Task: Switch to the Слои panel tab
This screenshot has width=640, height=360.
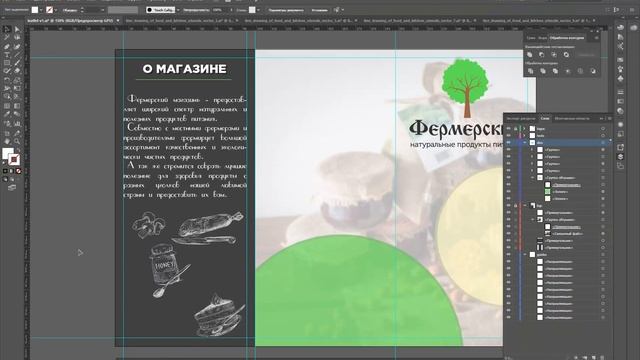Action: [545, 118]
